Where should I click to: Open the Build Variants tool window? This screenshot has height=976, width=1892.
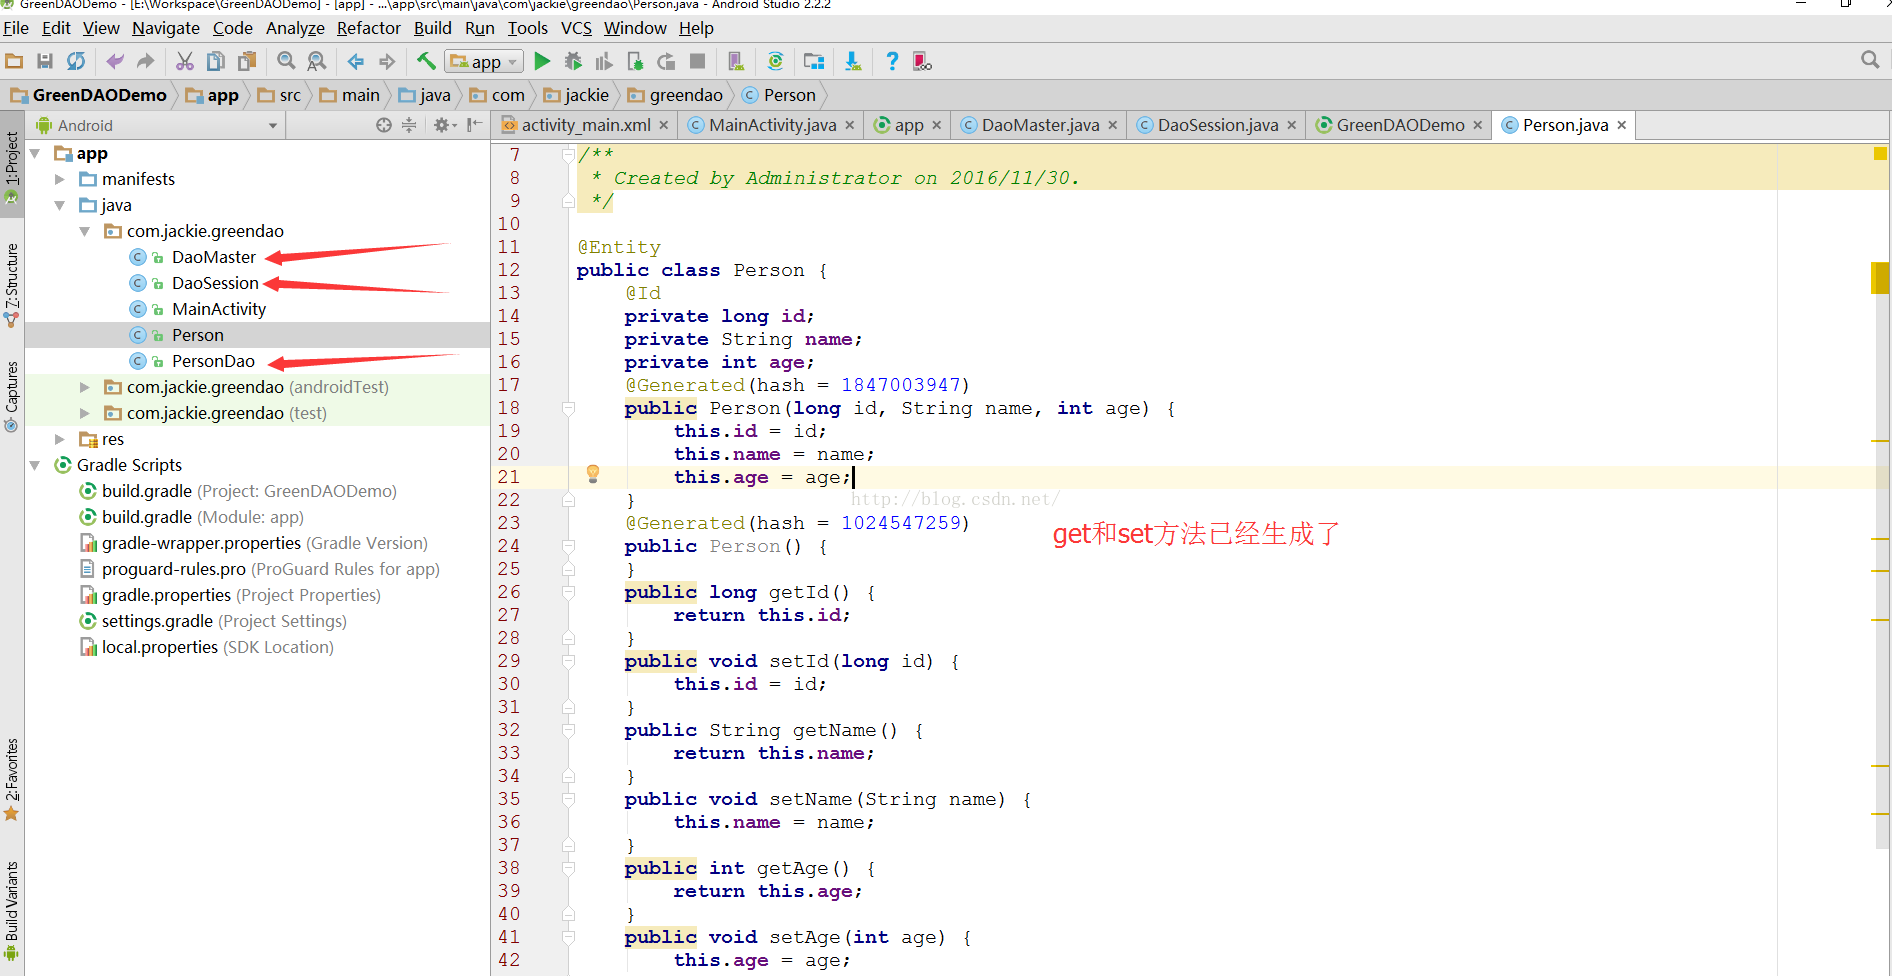(x=12, y=910)
